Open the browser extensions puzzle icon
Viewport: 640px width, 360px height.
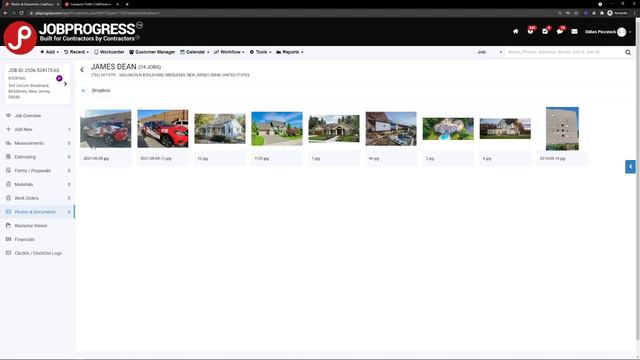tap(602, 13)
